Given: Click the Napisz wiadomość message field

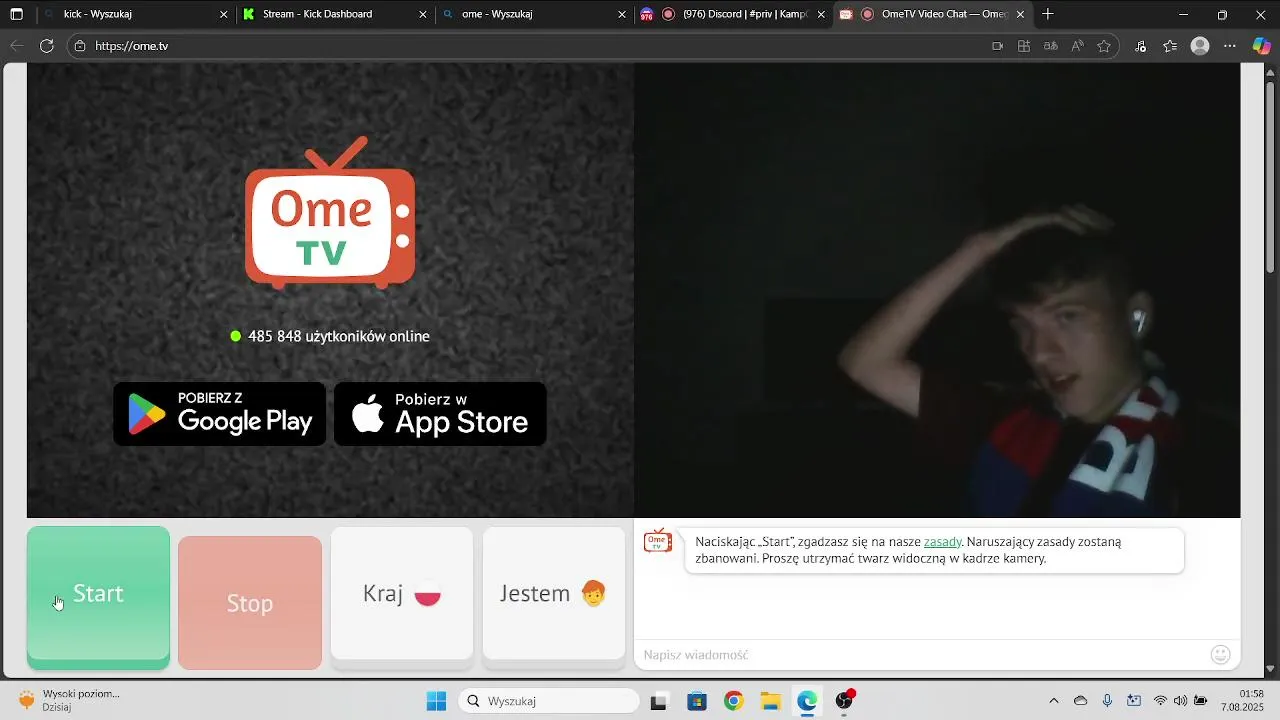Looking at the screenshot, I should [x=920, y=655].
